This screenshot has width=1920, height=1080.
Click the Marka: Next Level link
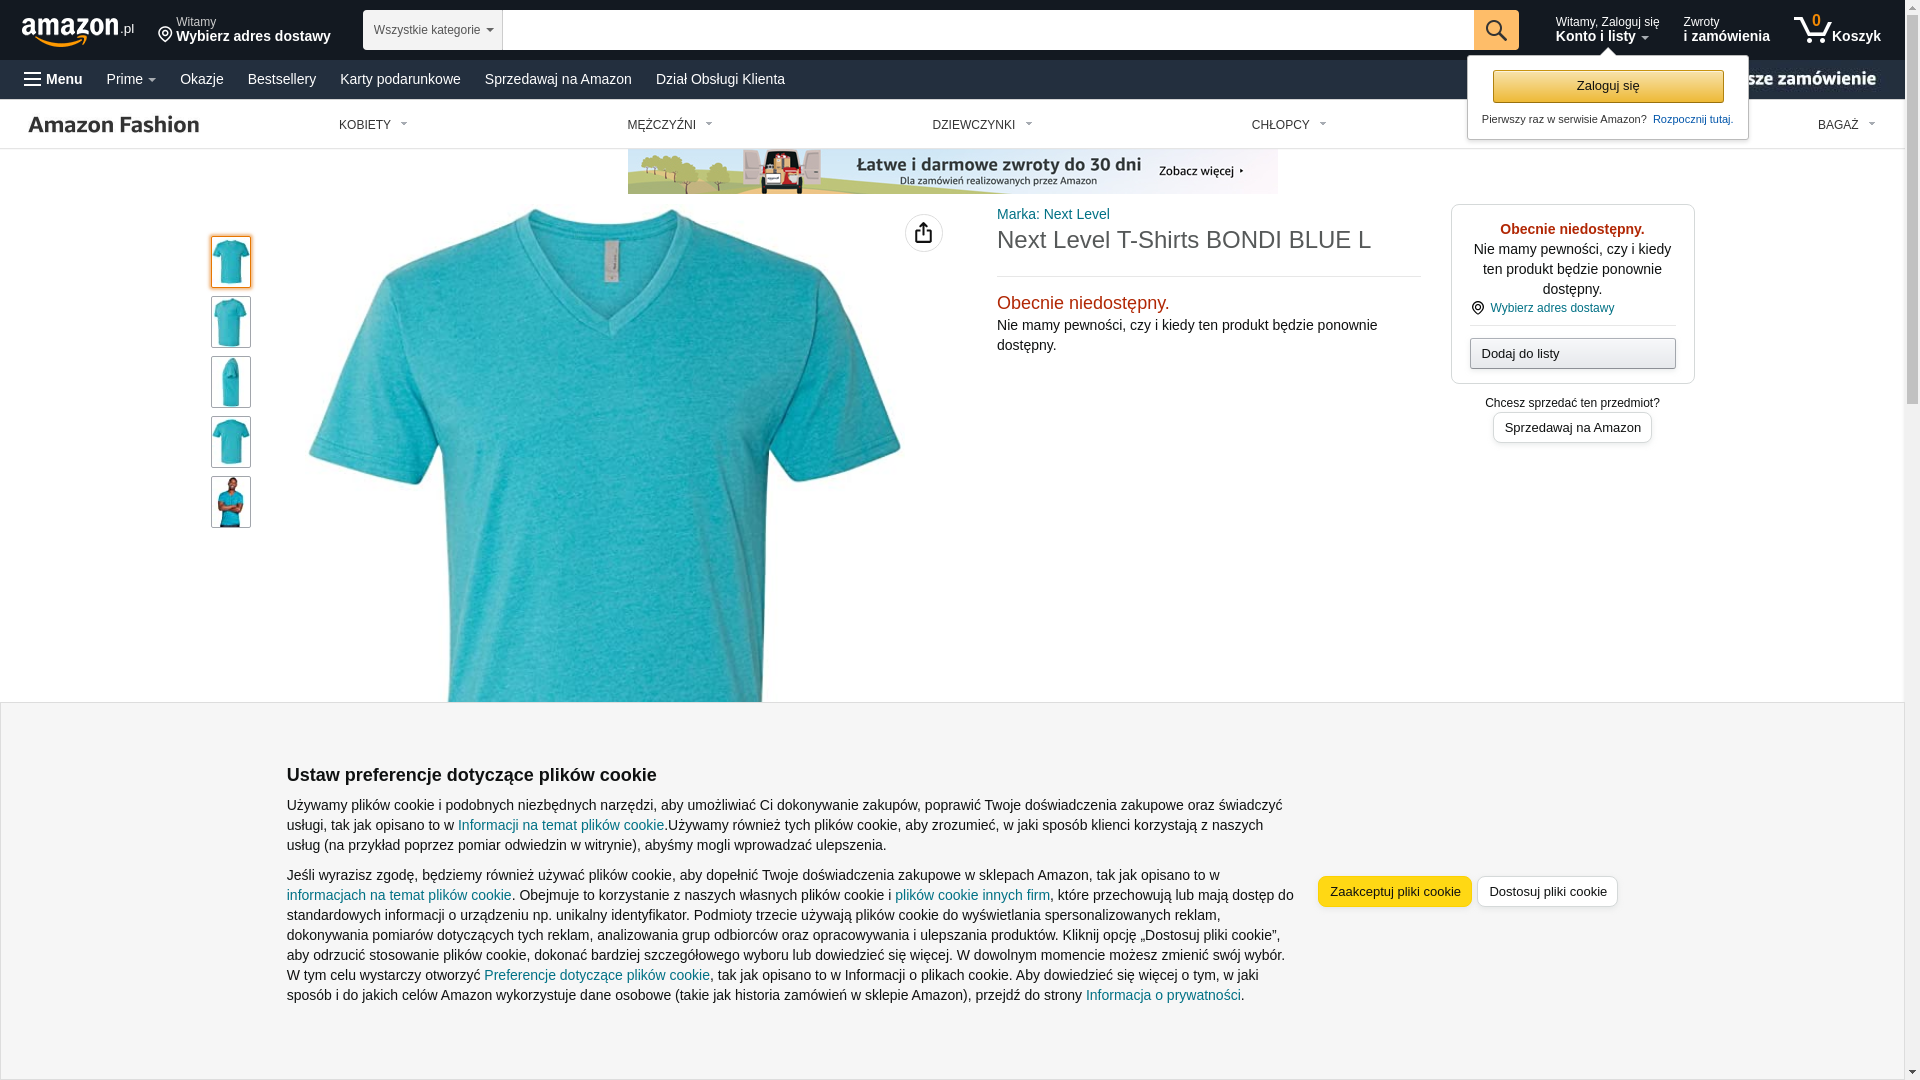1053,214
